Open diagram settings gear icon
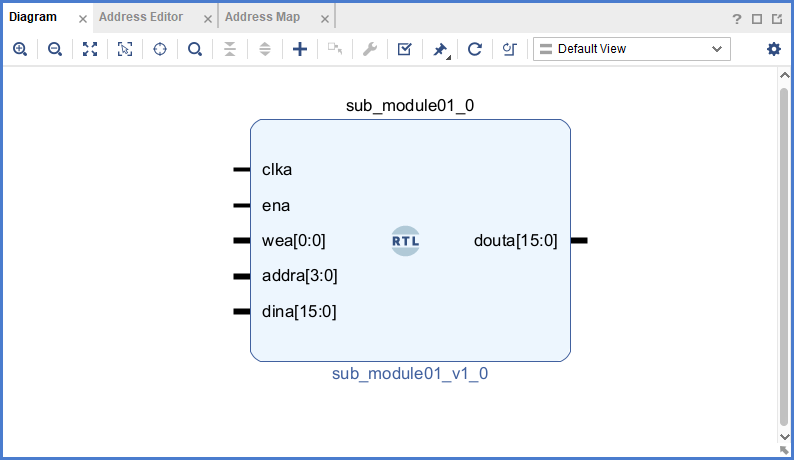 pos(774,49)
